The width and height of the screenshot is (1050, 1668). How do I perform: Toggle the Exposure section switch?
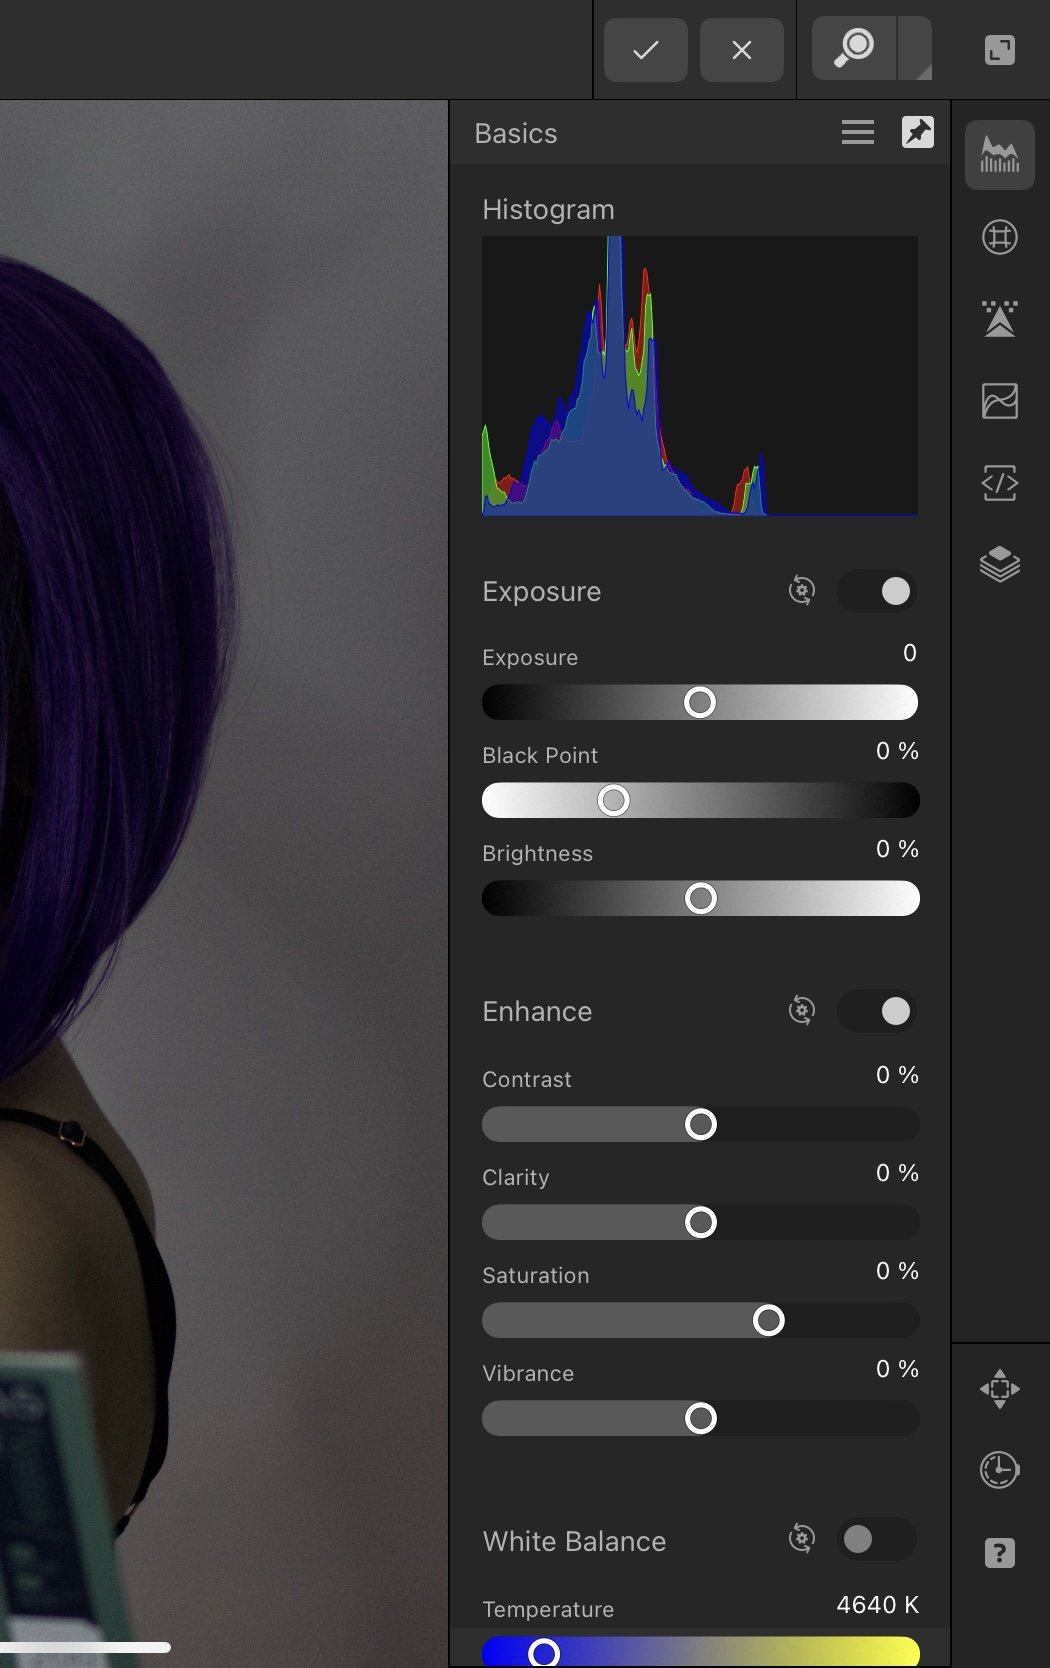(x=877, y=591)
